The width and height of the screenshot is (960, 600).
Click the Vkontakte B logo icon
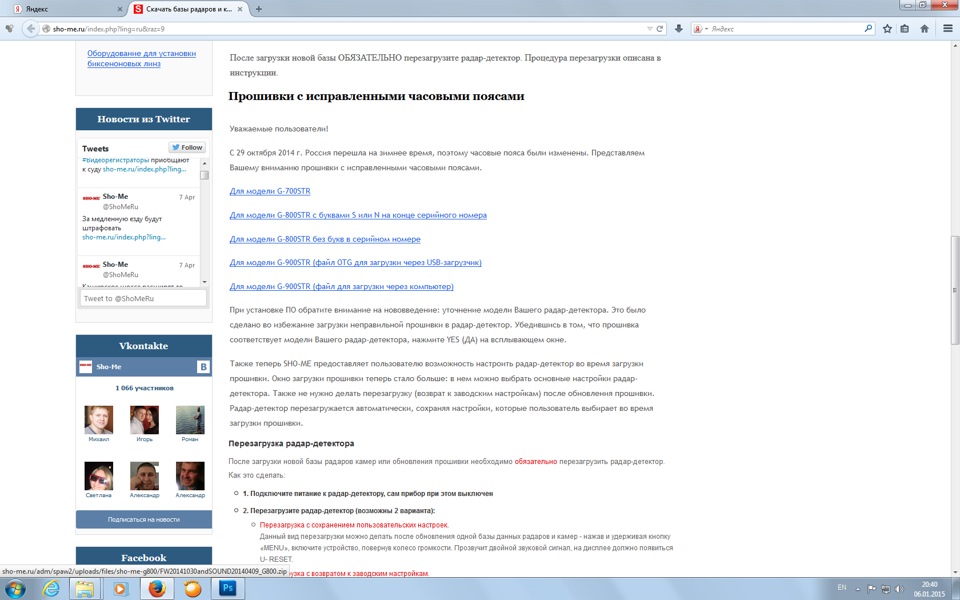[x=203, y=367]
